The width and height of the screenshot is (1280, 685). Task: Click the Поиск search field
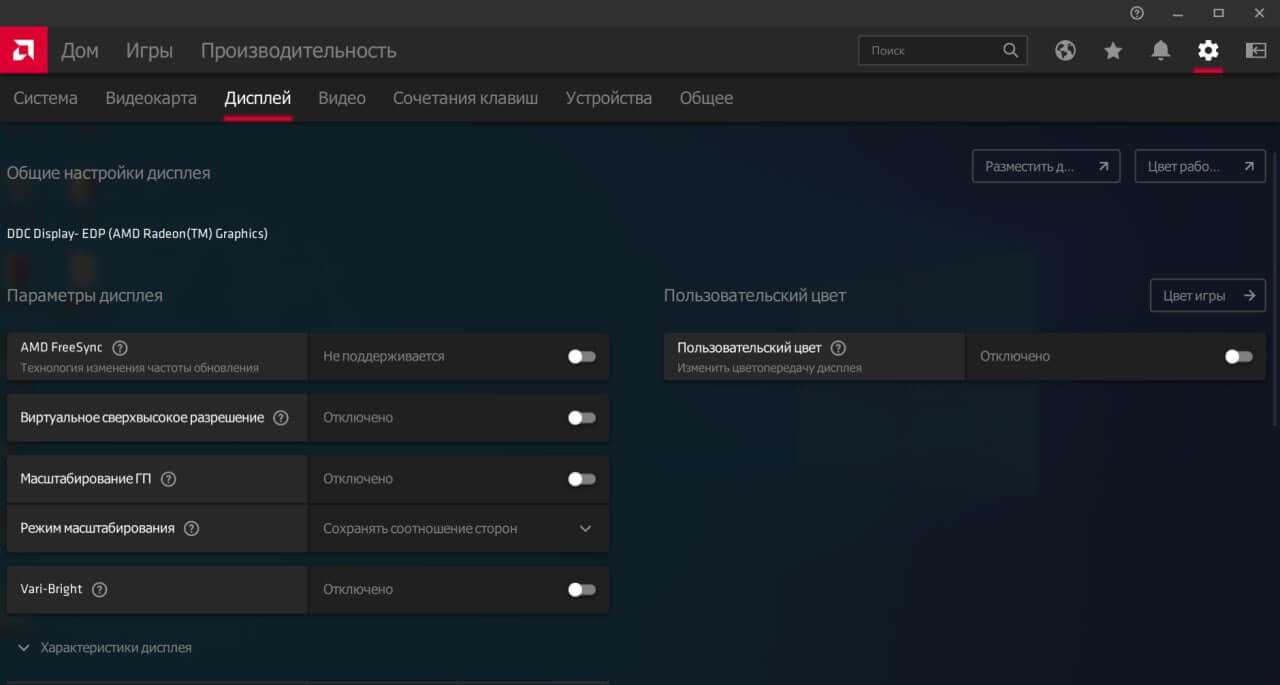930,50
